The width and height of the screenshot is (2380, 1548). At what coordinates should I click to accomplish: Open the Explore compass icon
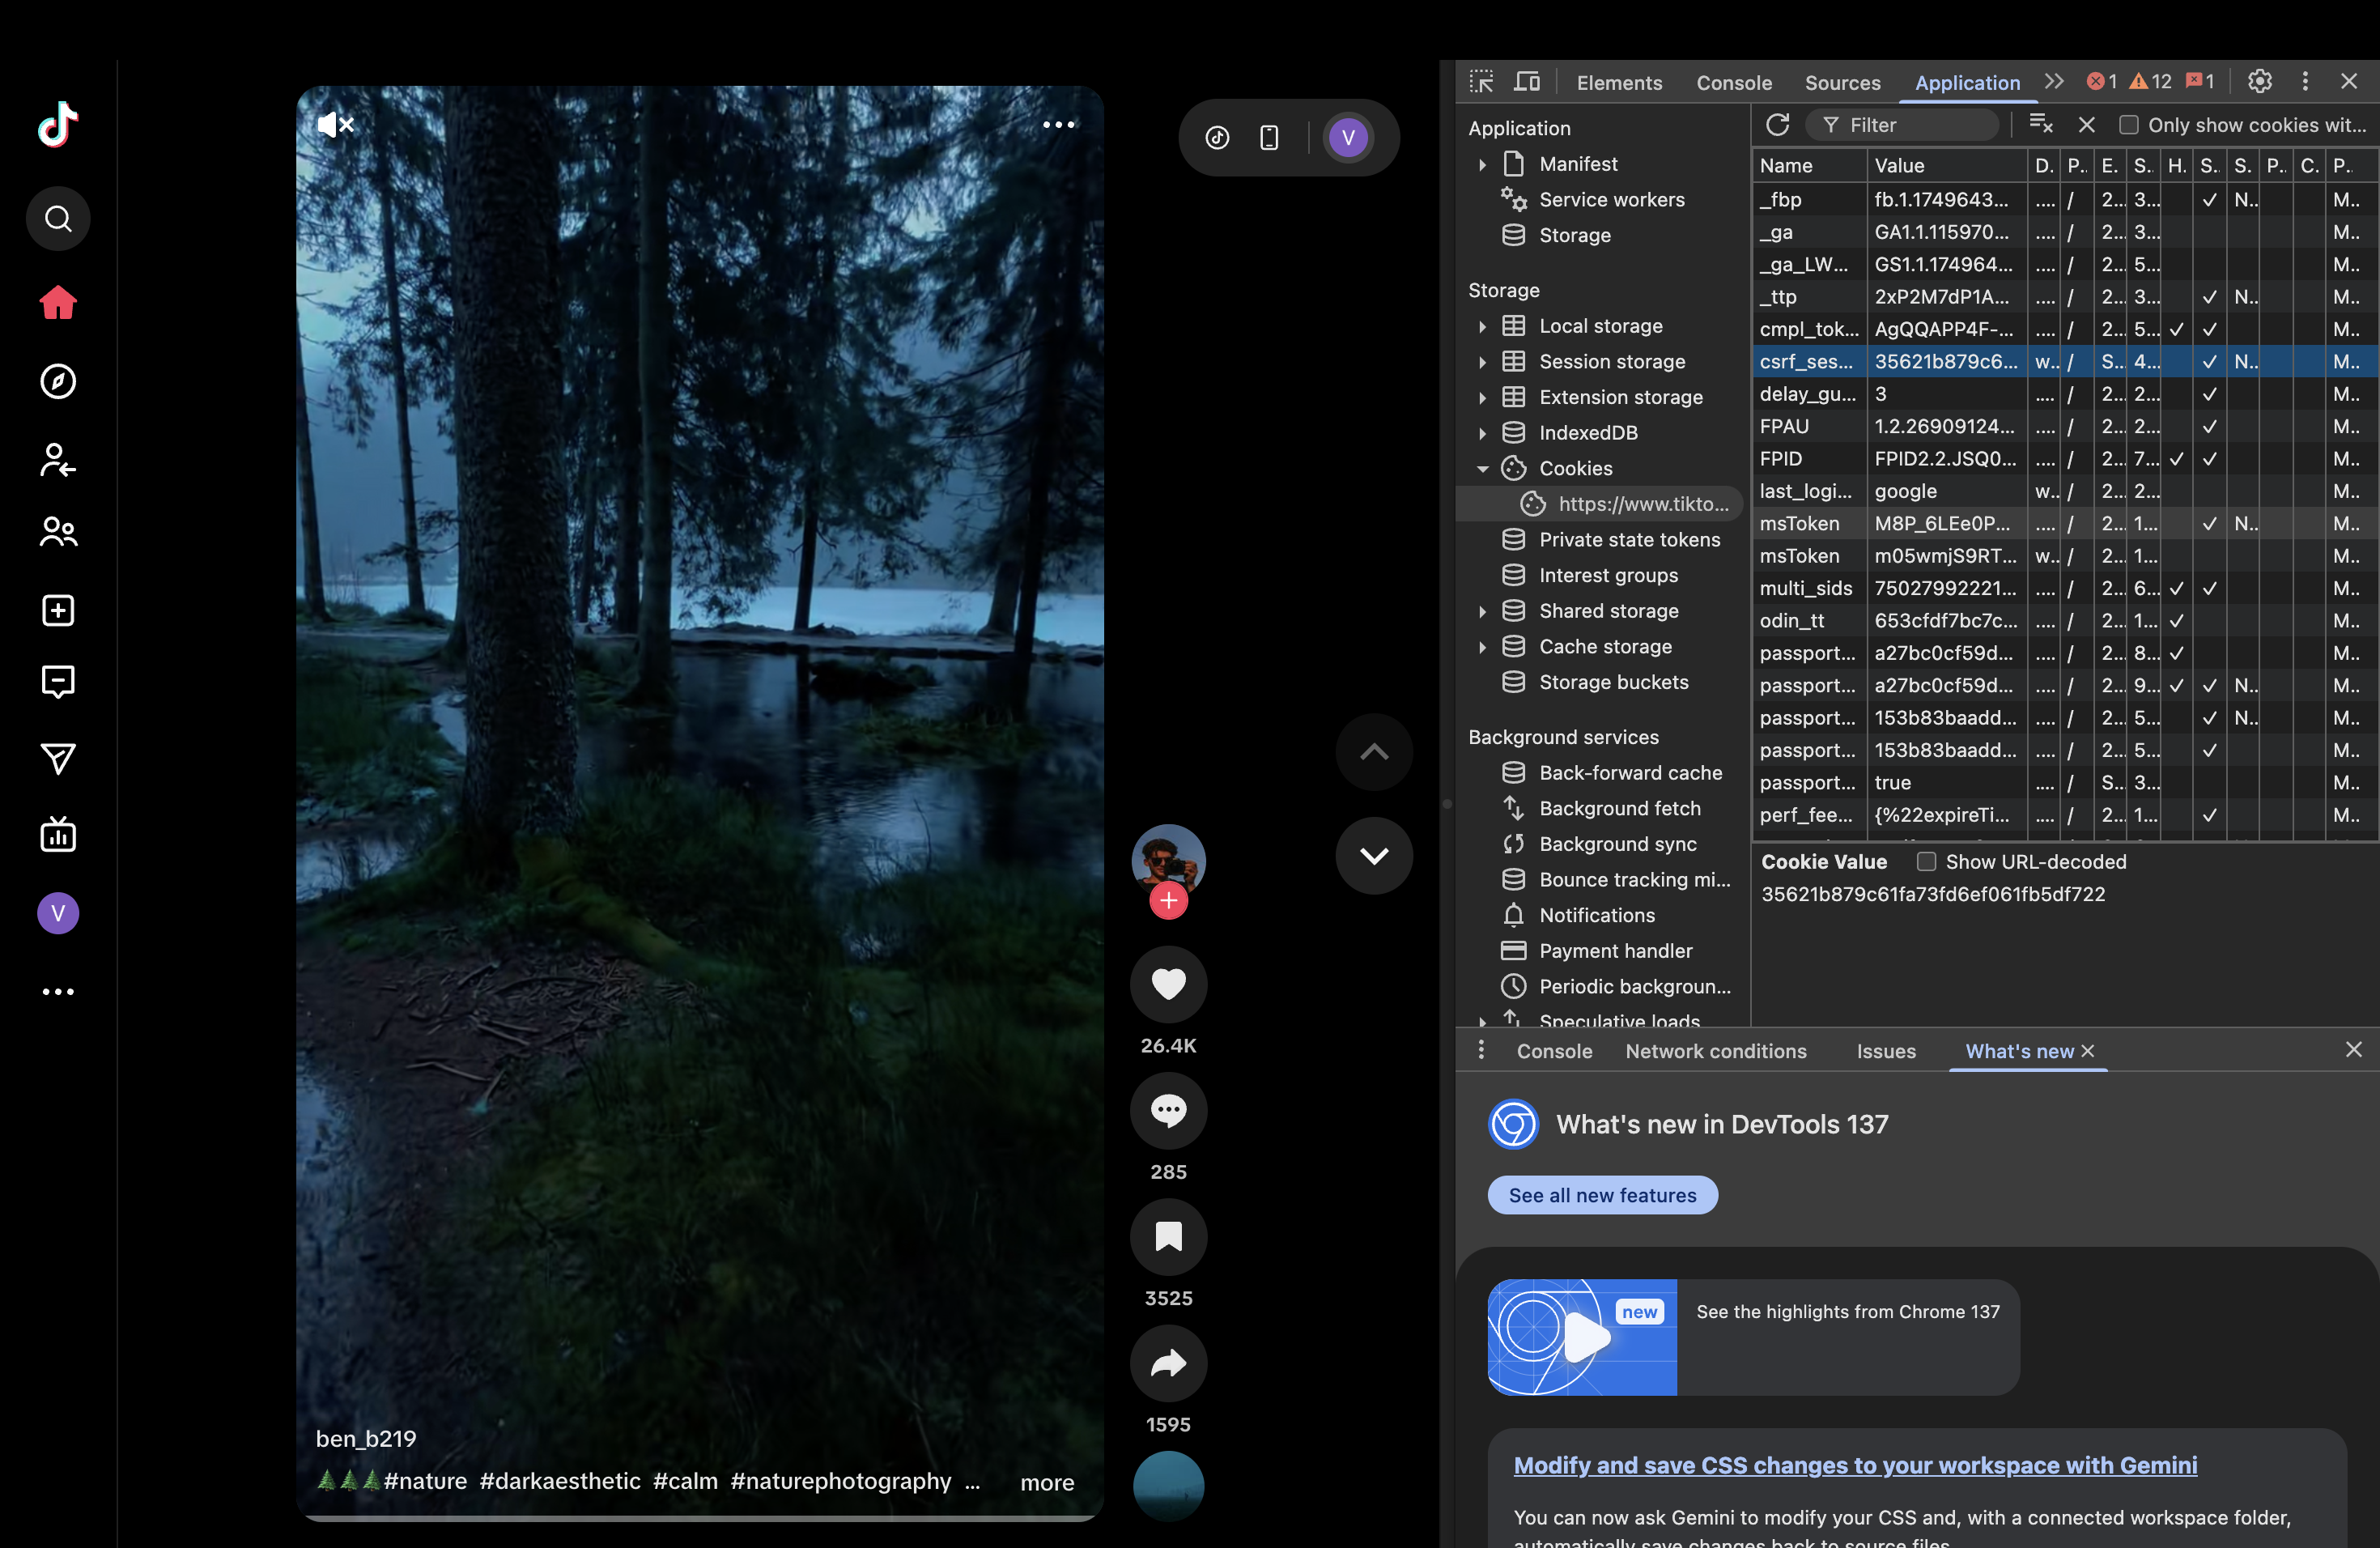(x=58, y=381)
